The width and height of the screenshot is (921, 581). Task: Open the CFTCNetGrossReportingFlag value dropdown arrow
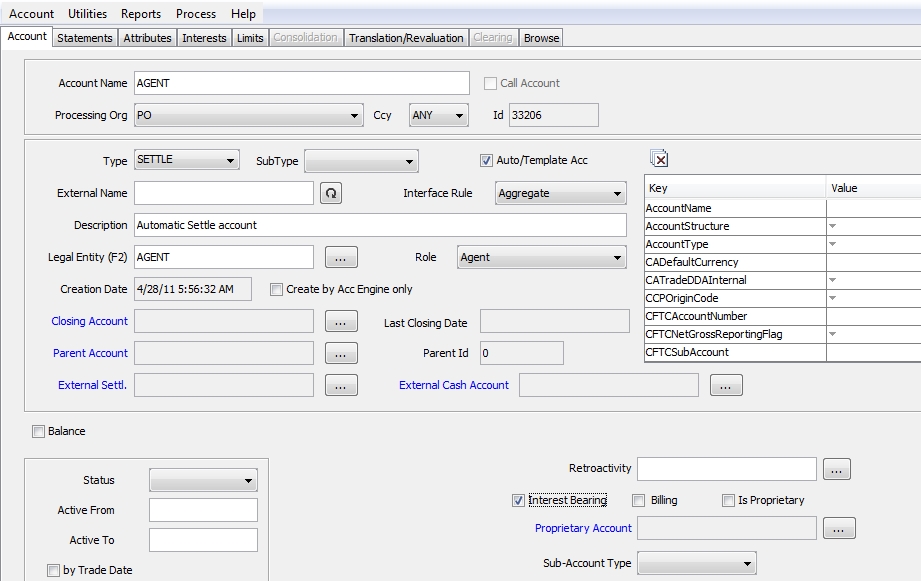coord(832,334)
